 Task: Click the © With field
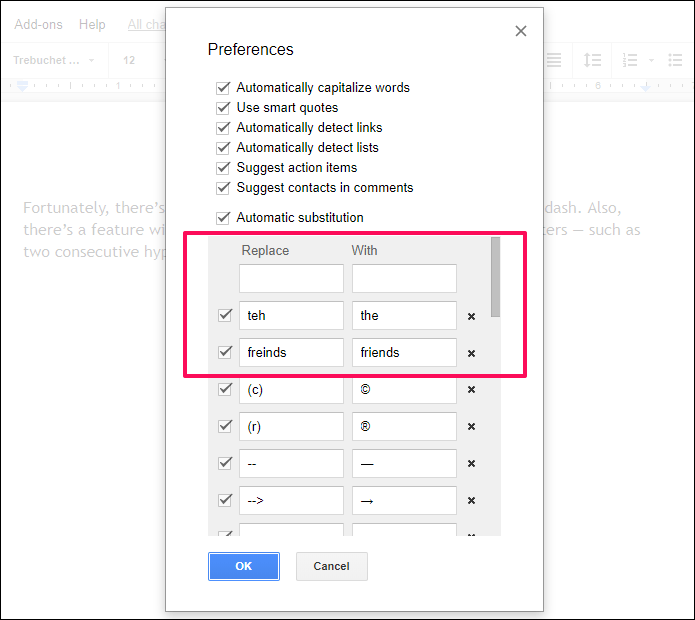click(x=404, y=390)
